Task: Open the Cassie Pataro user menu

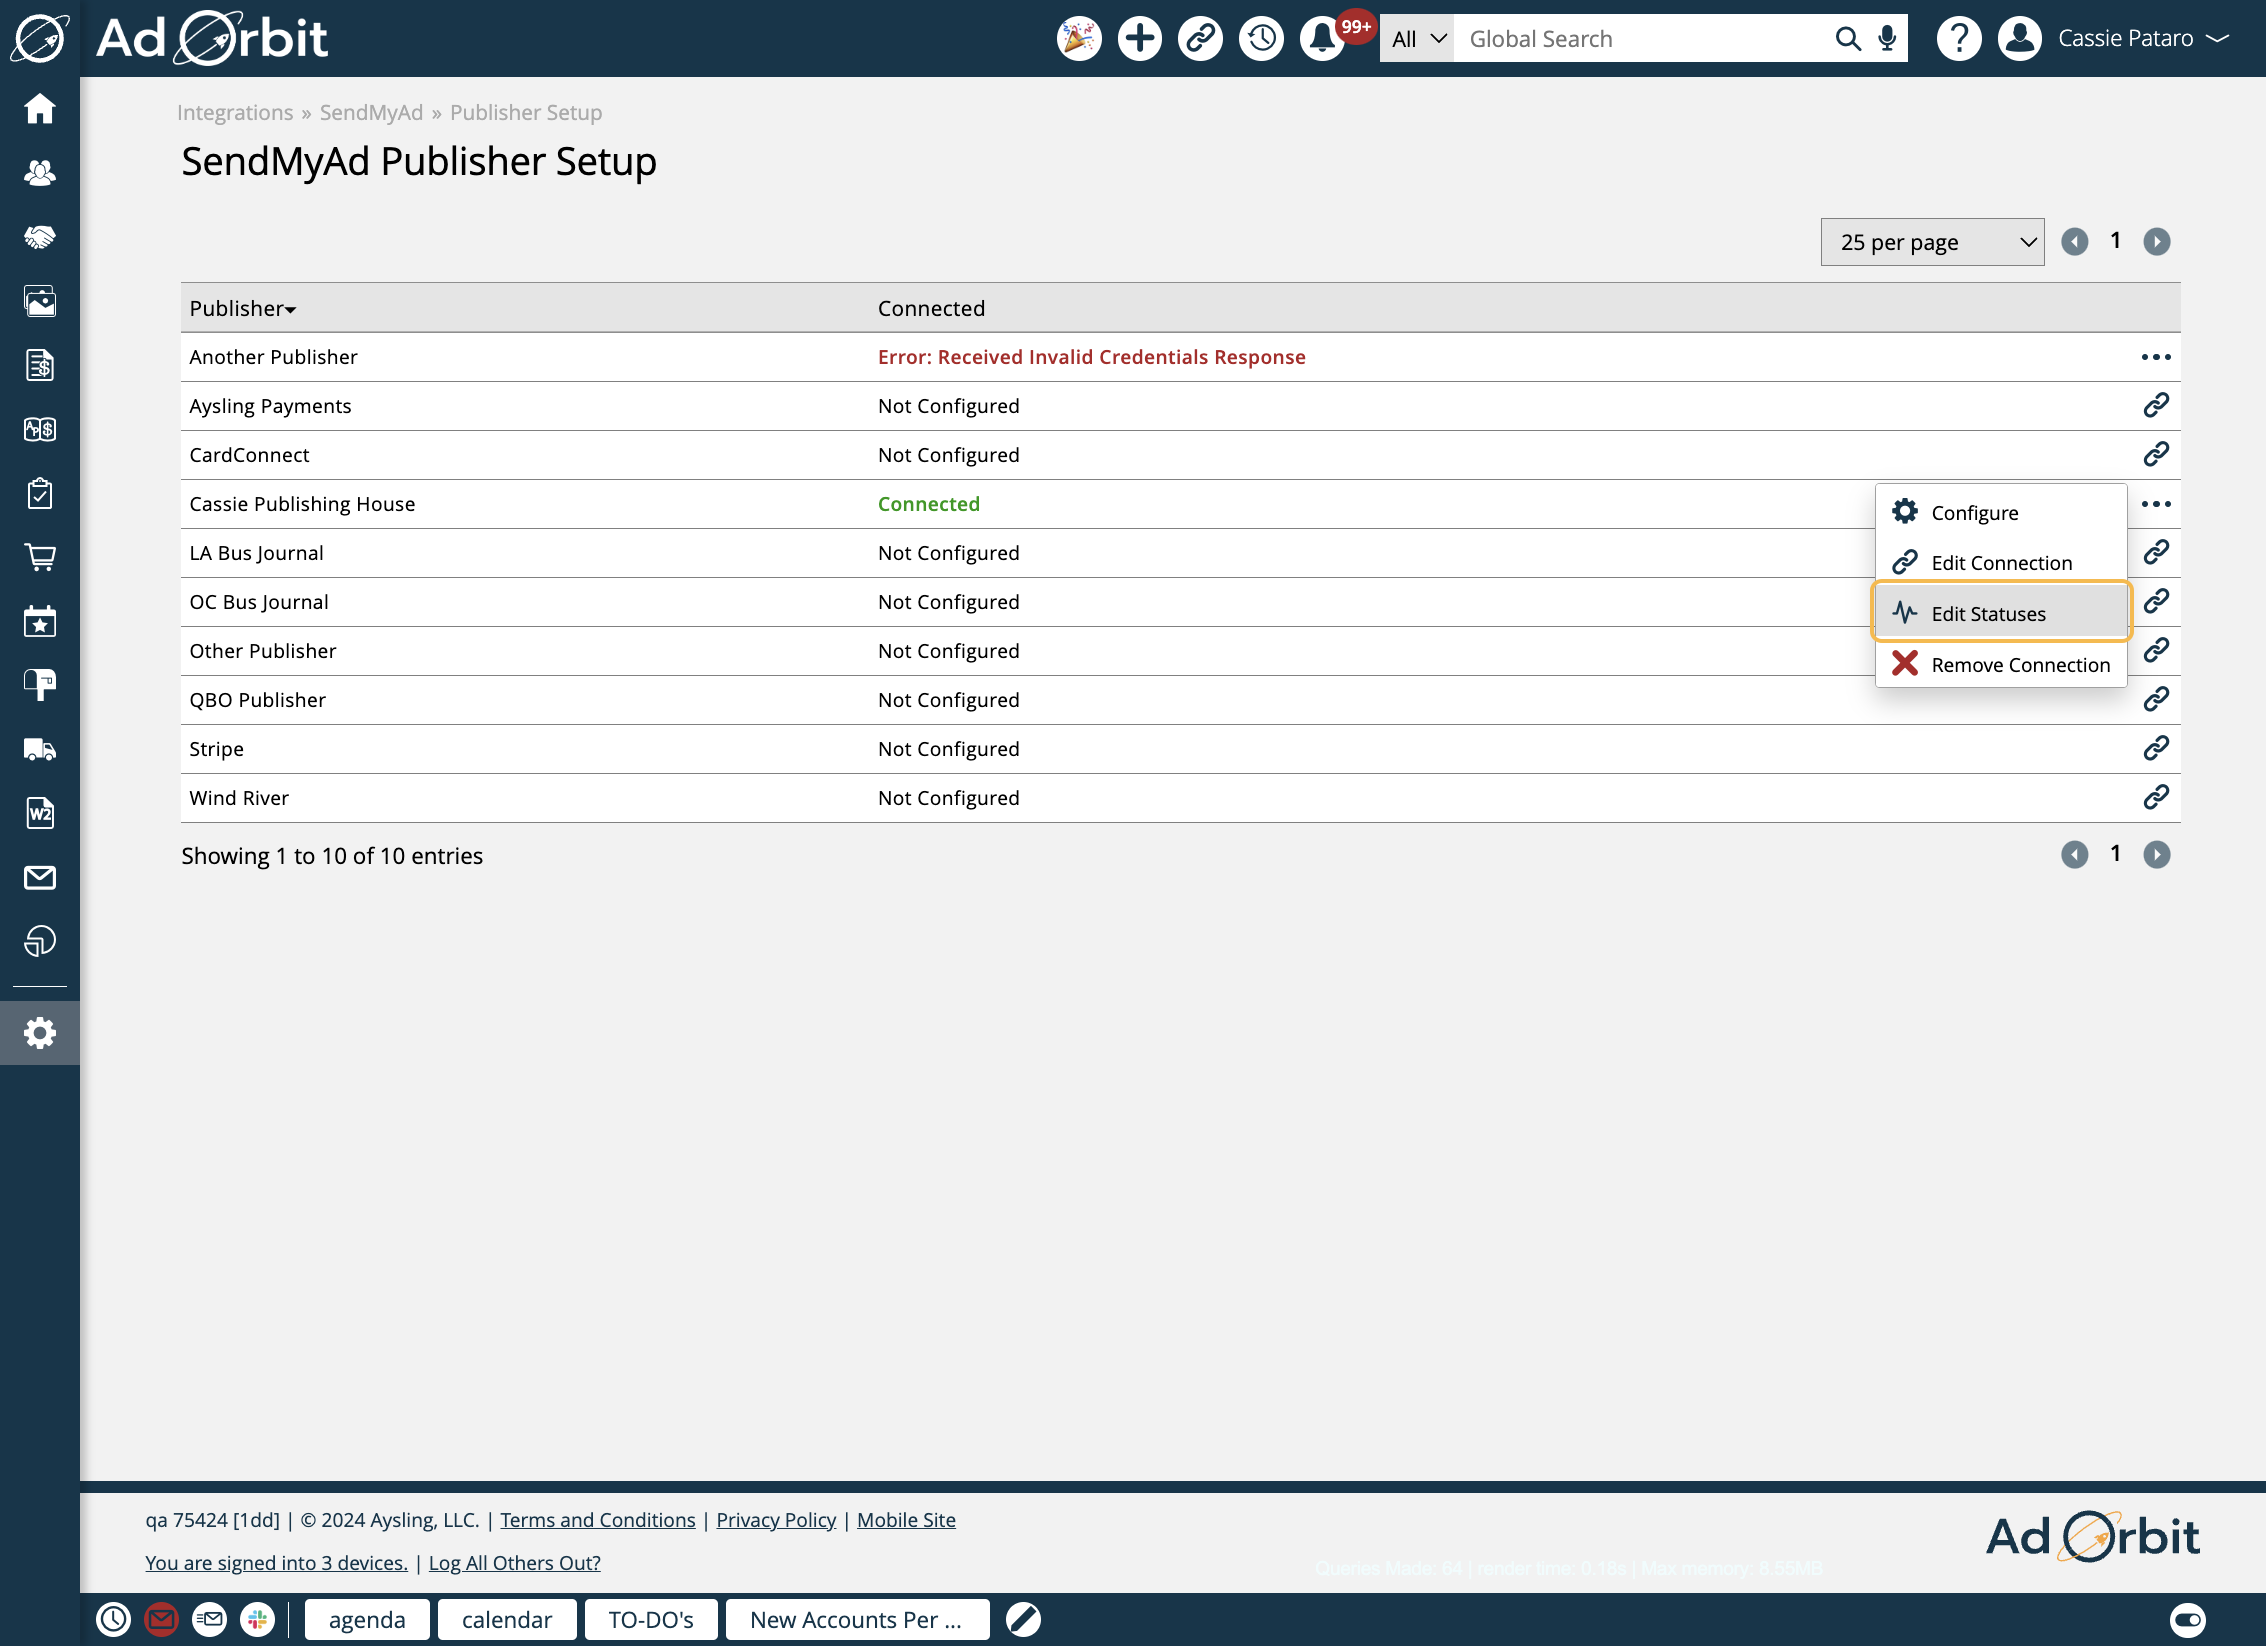Action: [2125, 39]
